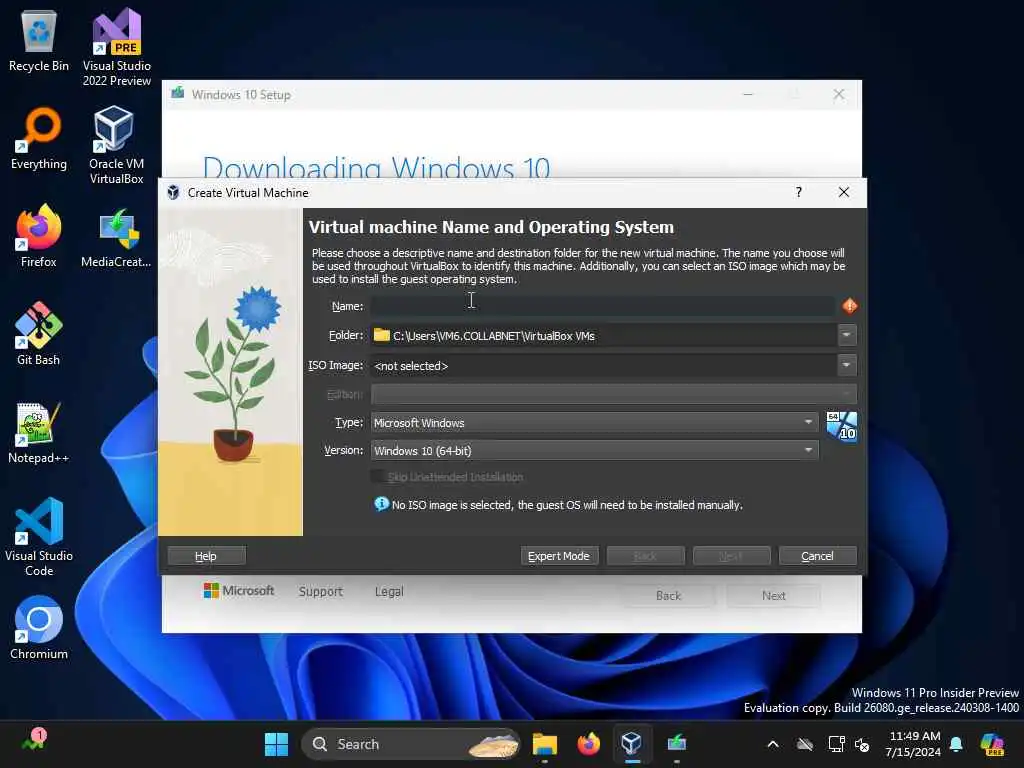Open the disabled Edition dropdown
This screenshot has width=1024, height=768.
613,394
